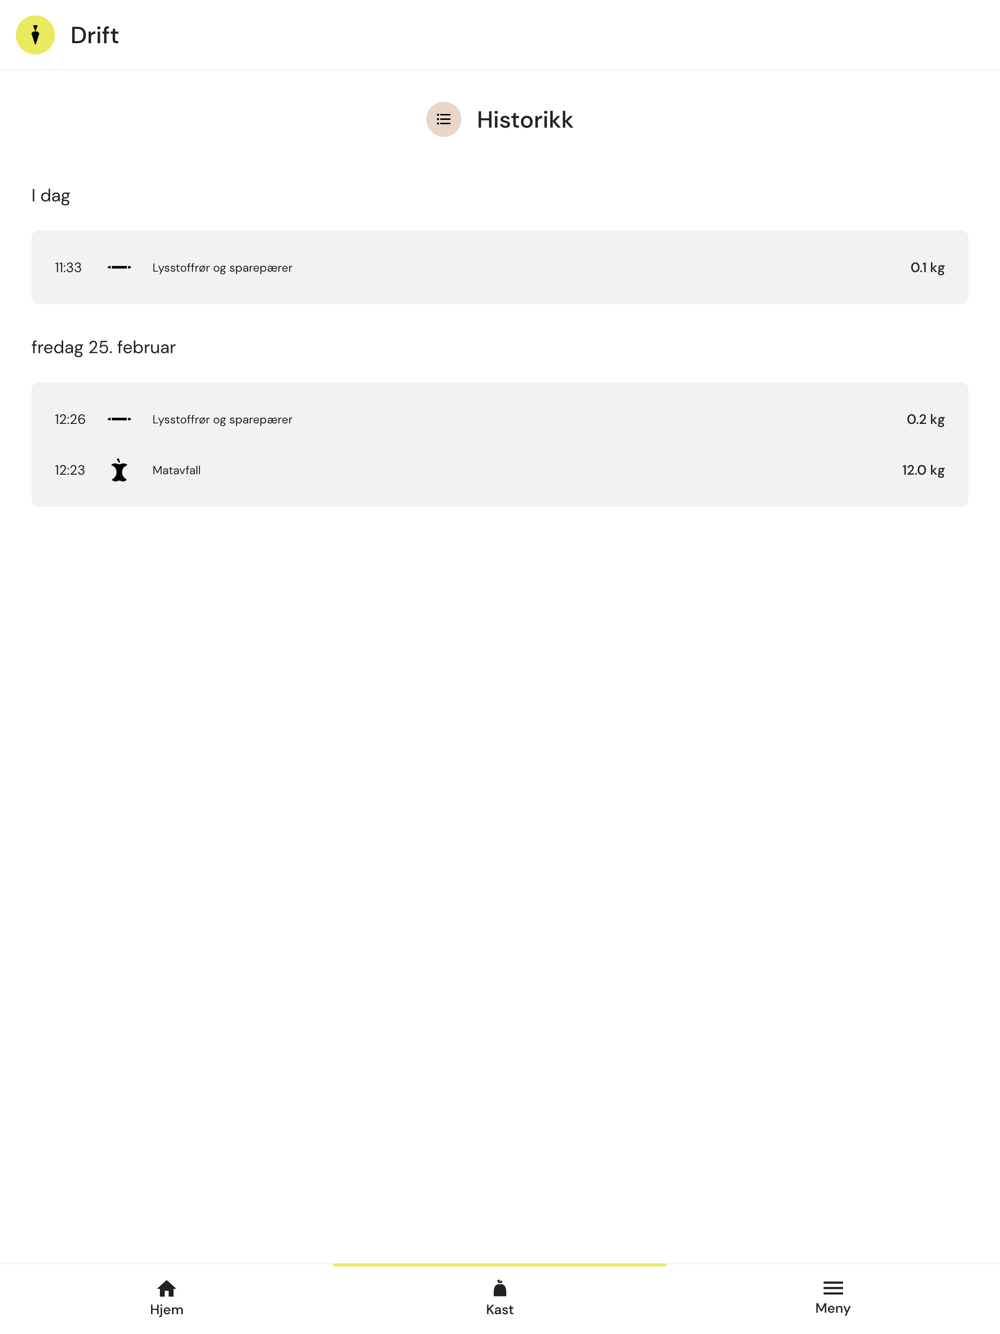Open the Matavfall history entry
1000x1334 pixels.
click(x=500, y=470)
